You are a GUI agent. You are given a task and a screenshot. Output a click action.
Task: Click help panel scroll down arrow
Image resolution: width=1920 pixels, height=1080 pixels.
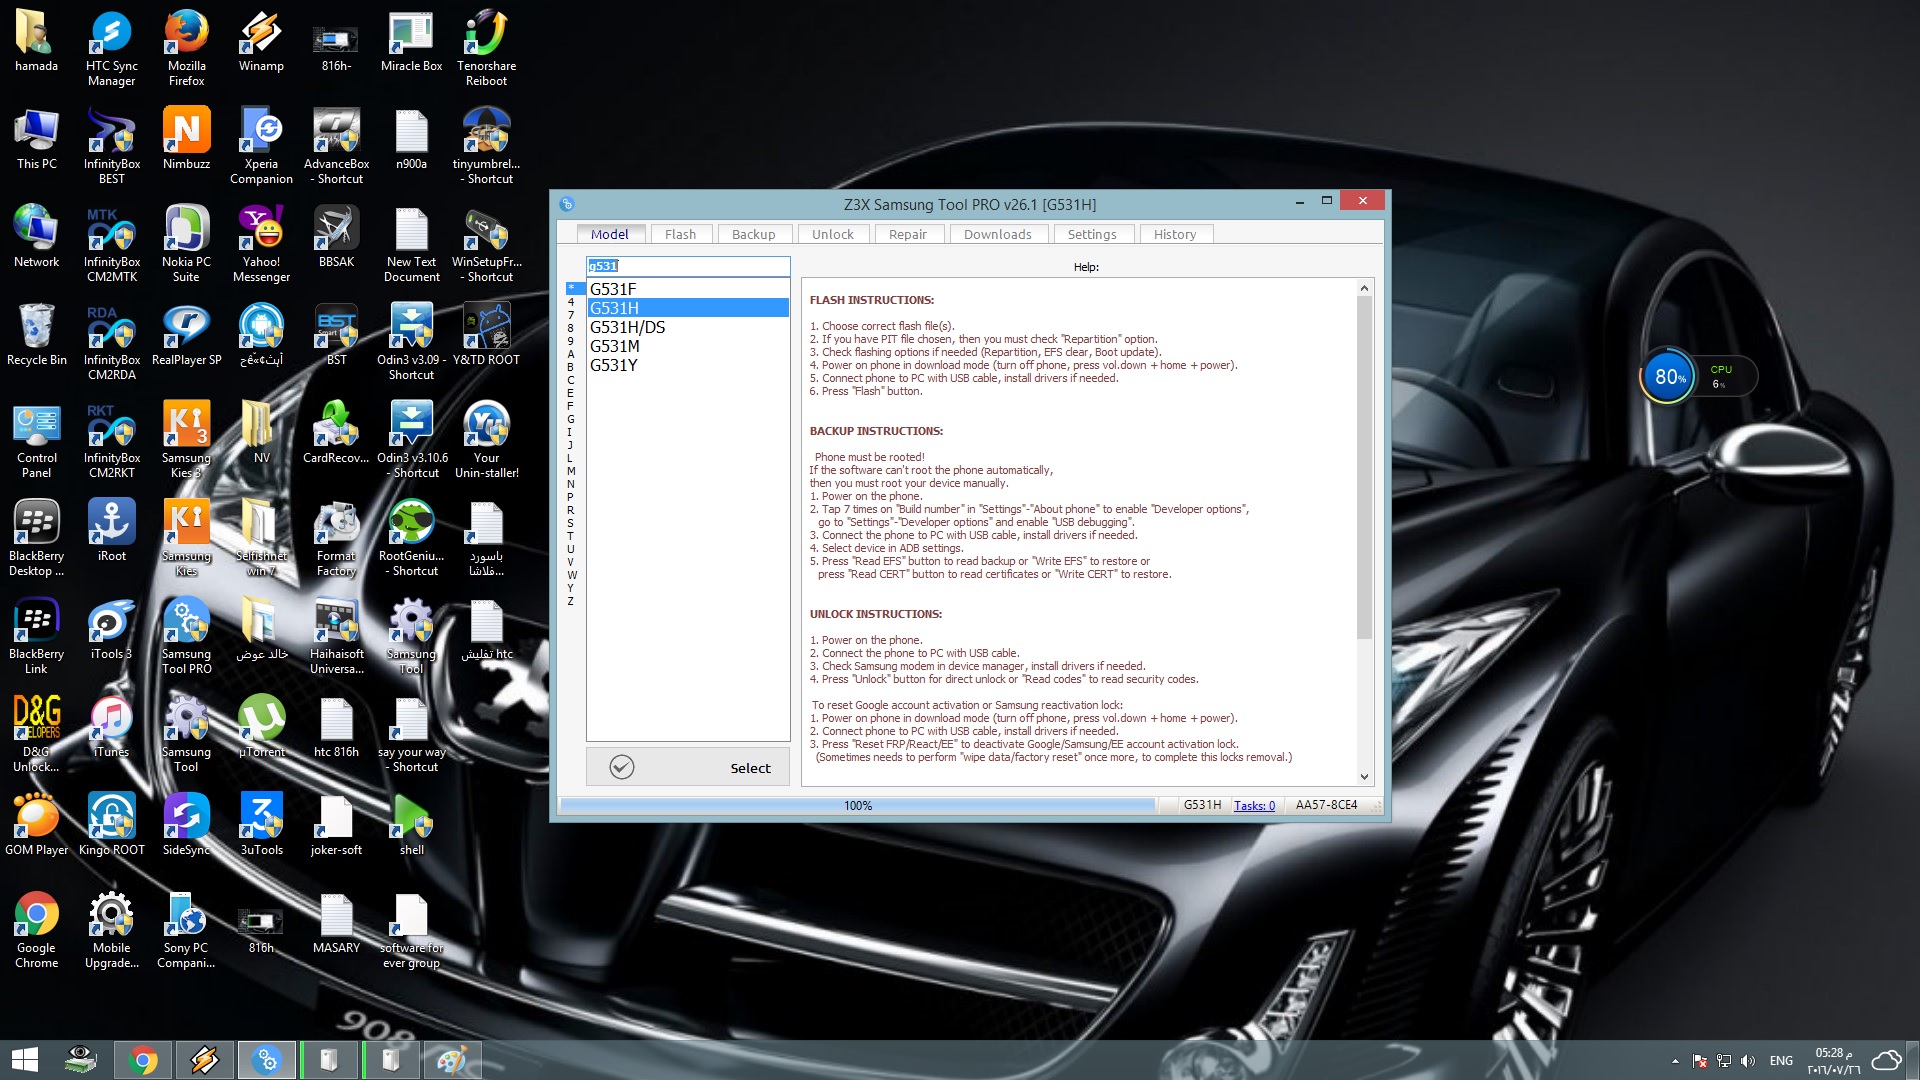tap(1364, 777)
